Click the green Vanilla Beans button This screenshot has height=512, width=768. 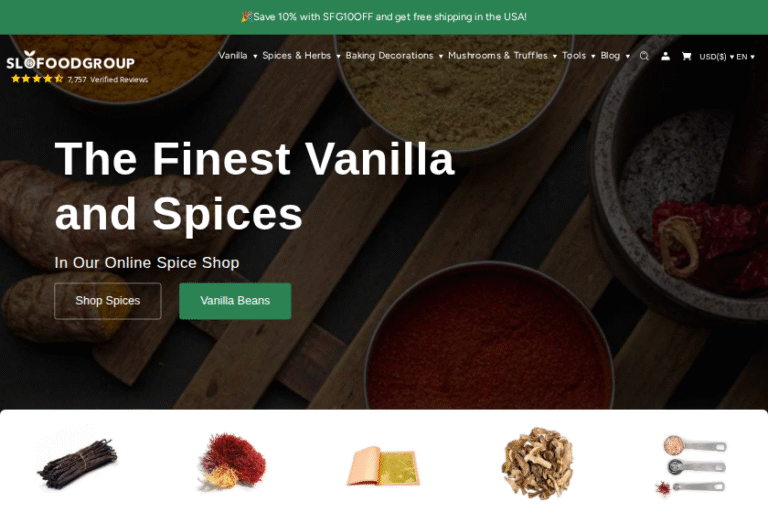(x=235, y=301)
